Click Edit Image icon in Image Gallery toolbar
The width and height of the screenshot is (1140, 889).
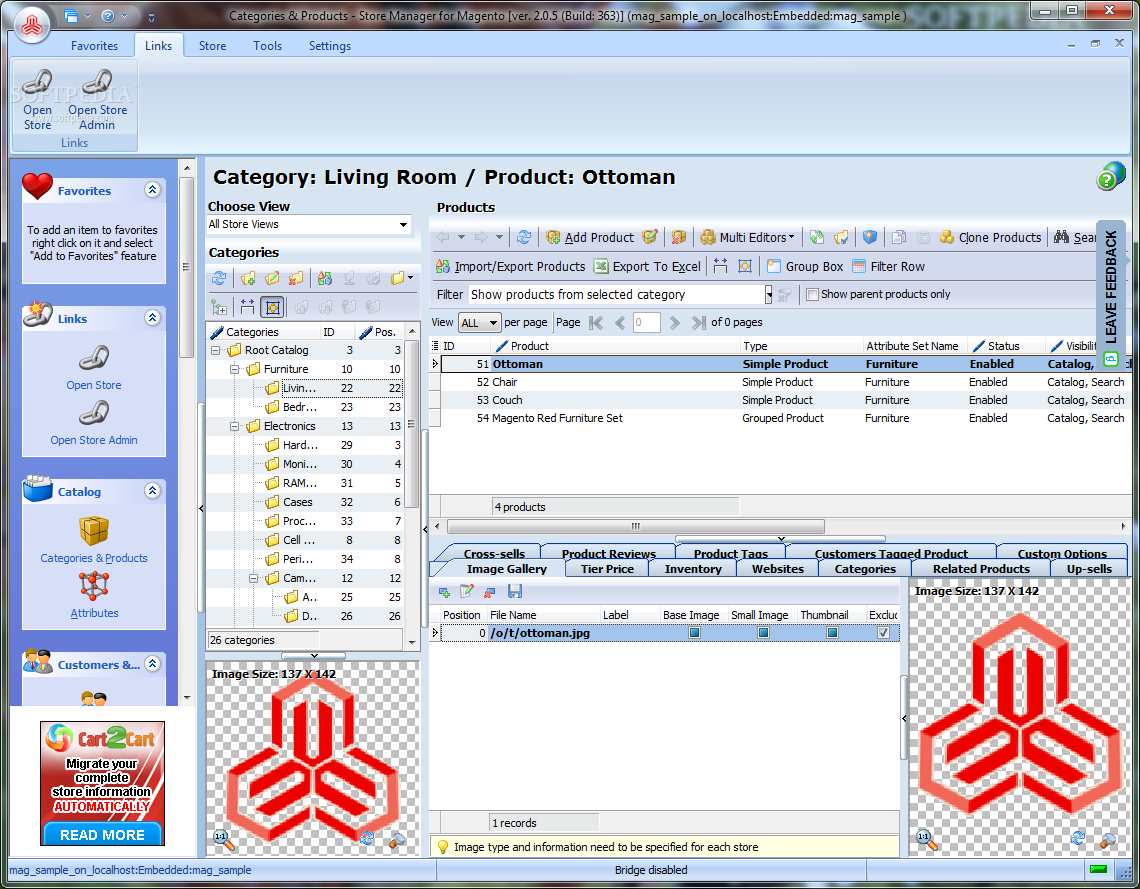[467, 592]
